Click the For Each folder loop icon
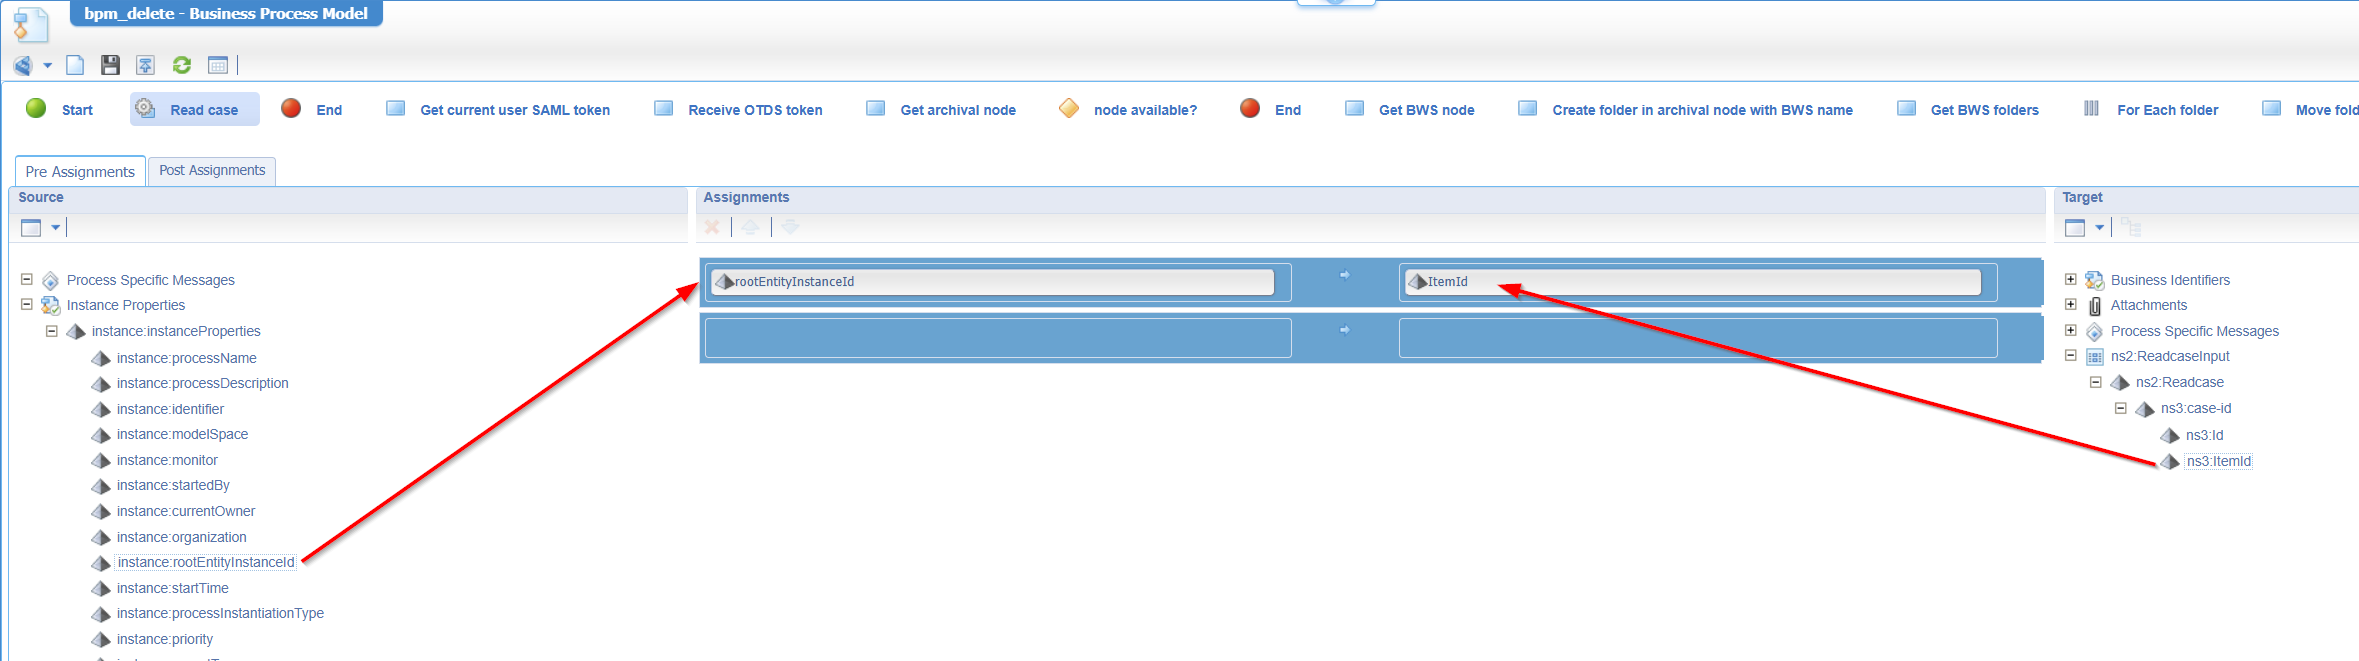Image resolution: width=2359 pixels, height=661 pixels. pyautogui.click(x=2091, y=108)
